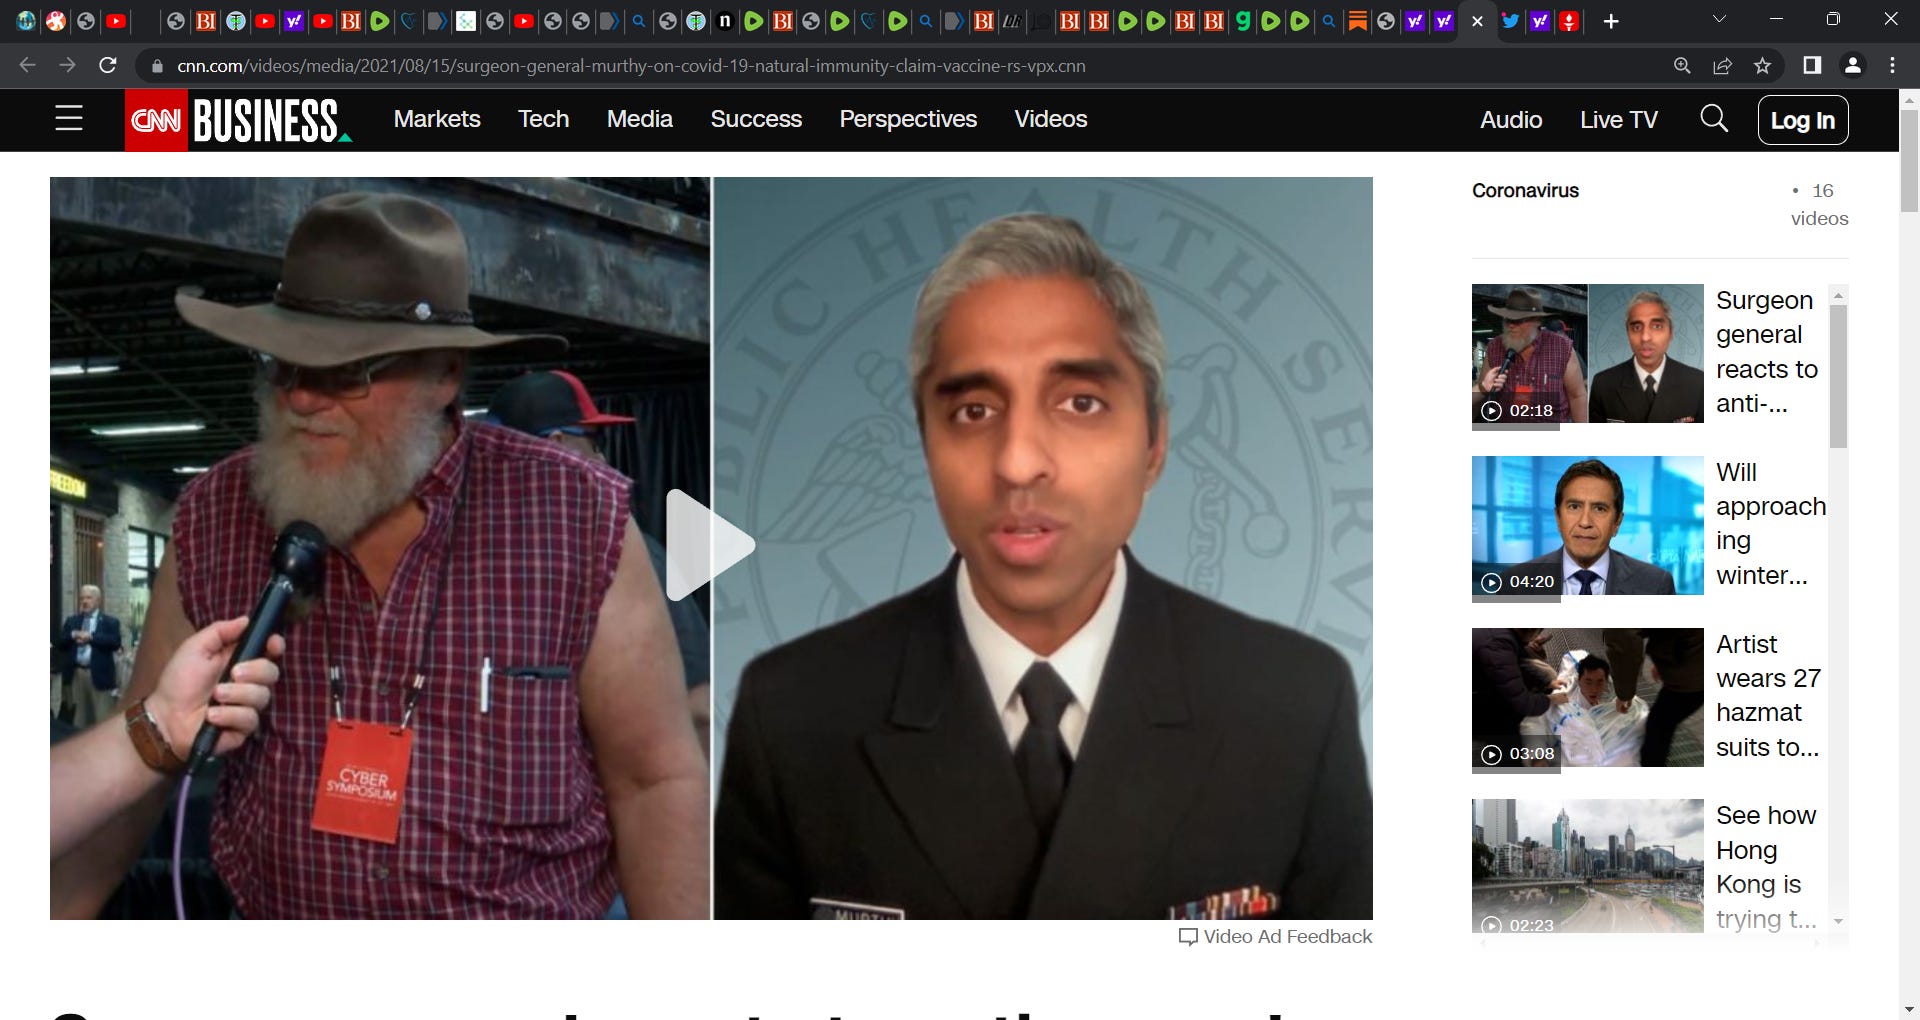This screenshot has height=1020, width=1920.
Task: Open 'See how Hong Kong is trying' video title
Action: click(1766, 867)
